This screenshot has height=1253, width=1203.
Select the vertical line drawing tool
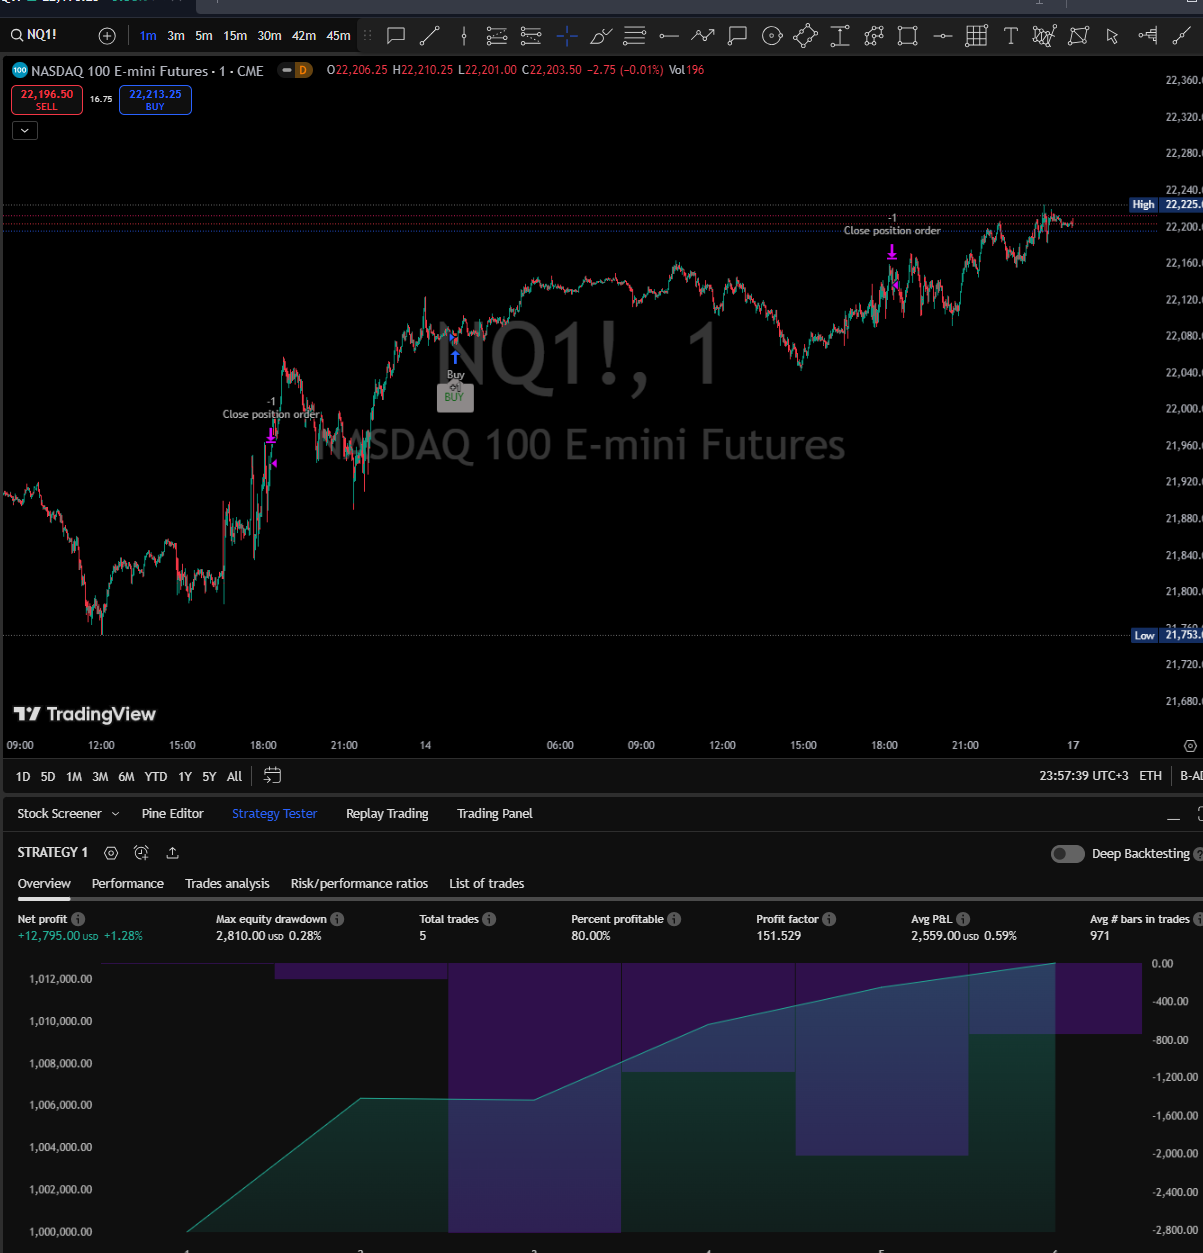point(464,36)
